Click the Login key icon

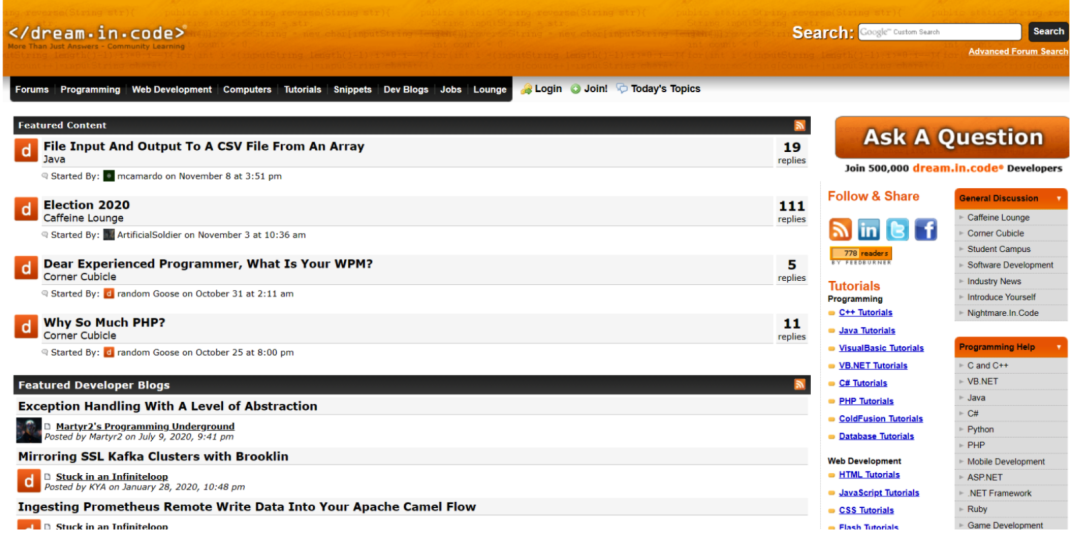click(x=526, y=89)
